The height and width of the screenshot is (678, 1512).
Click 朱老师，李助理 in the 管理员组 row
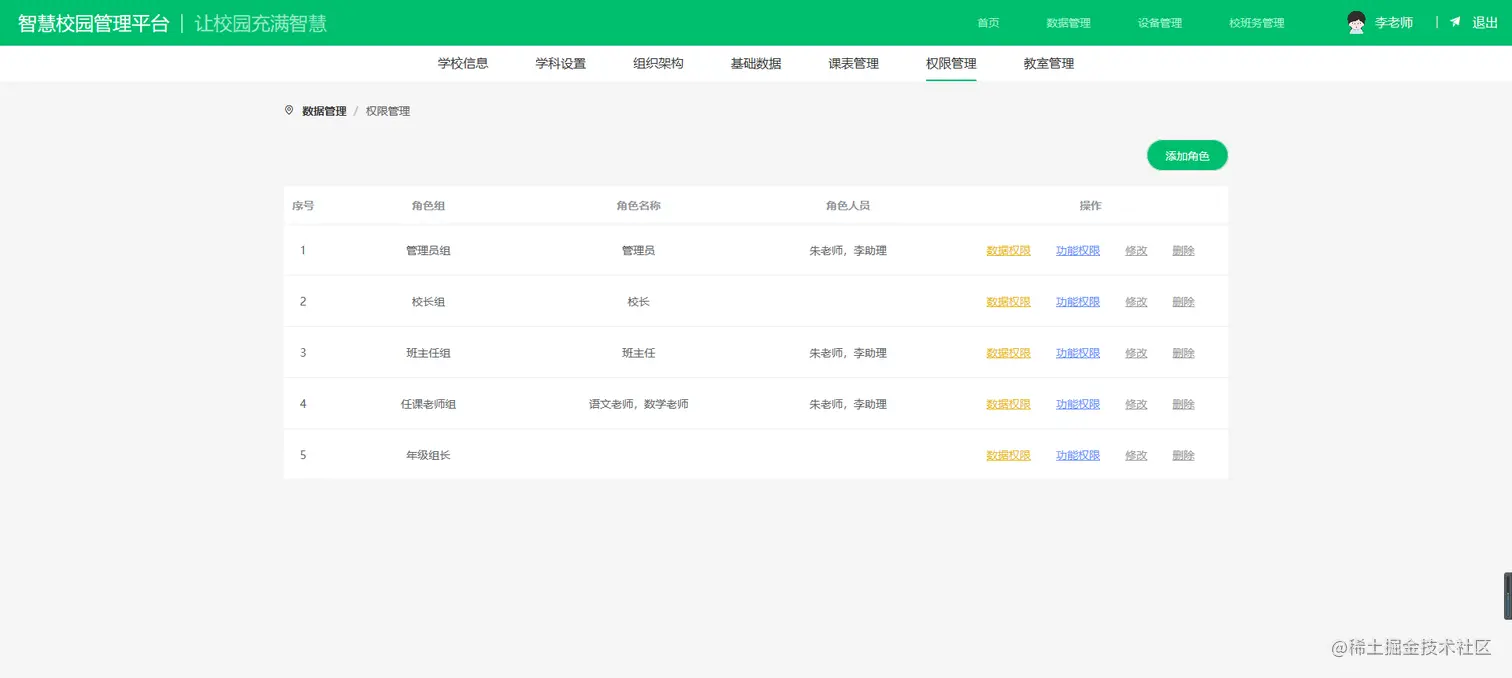(848, 251)
